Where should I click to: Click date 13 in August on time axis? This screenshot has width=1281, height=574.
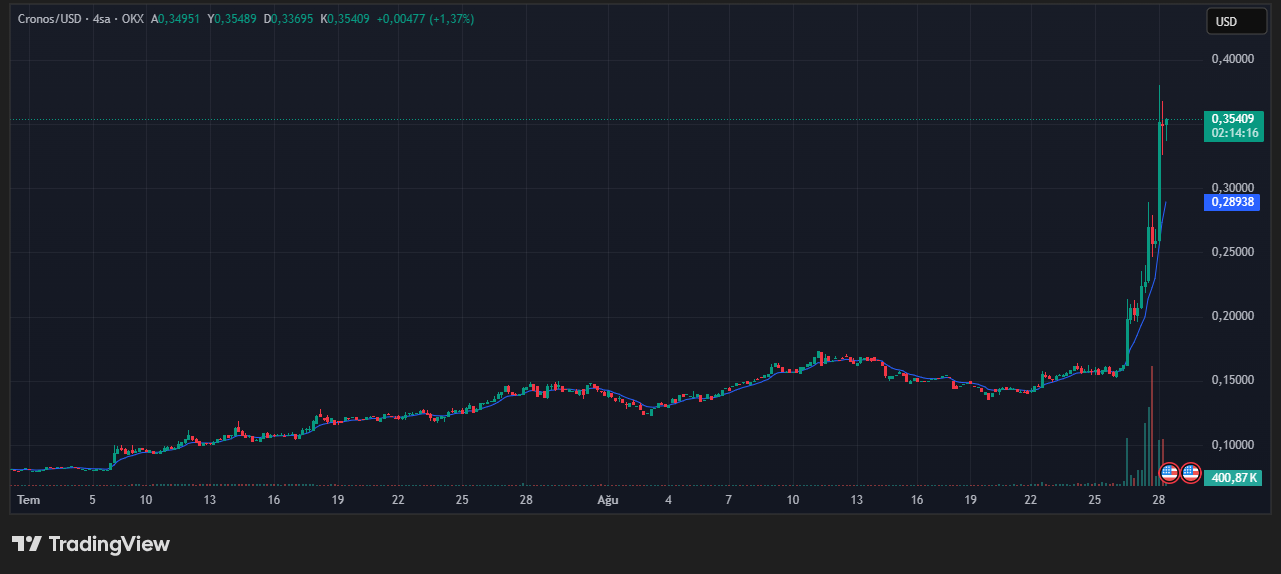tap(856, 500)
